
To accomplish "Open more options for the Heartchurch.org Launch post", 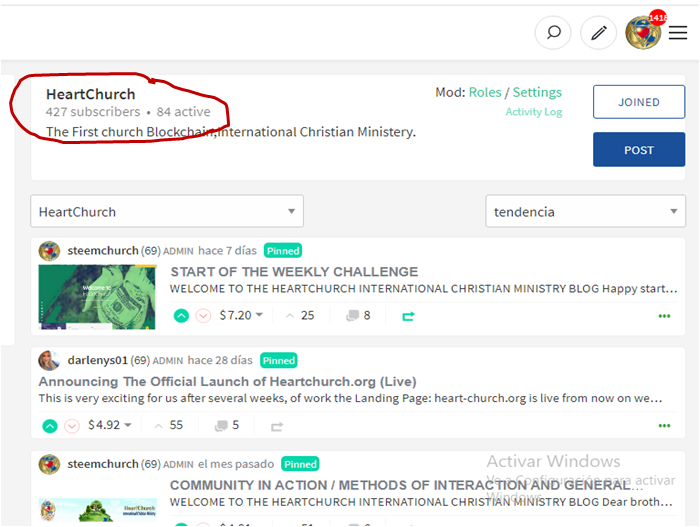I will (x=664, y=425).
